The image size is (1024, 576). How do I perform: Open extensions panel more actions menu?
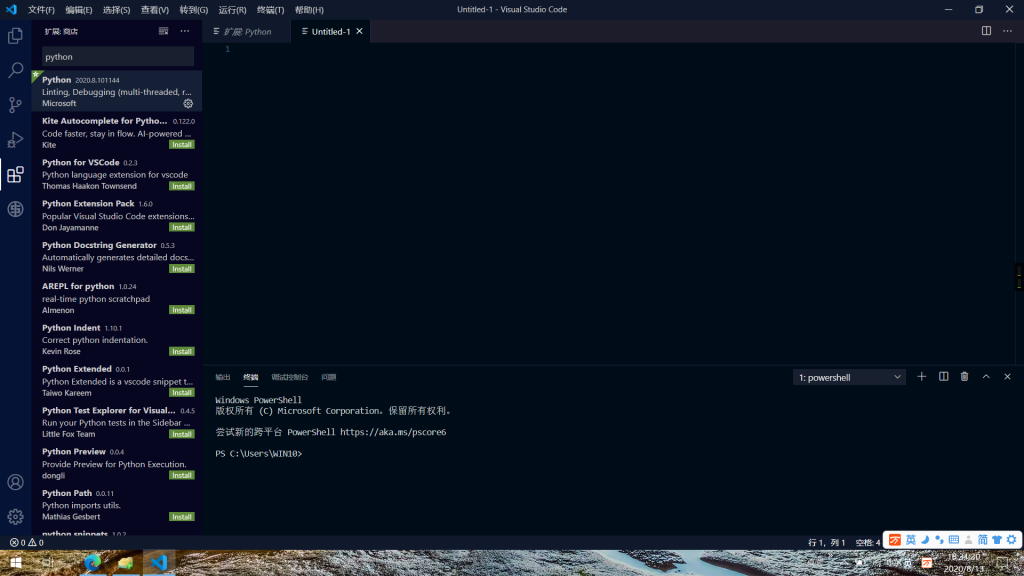click(185, 31)
